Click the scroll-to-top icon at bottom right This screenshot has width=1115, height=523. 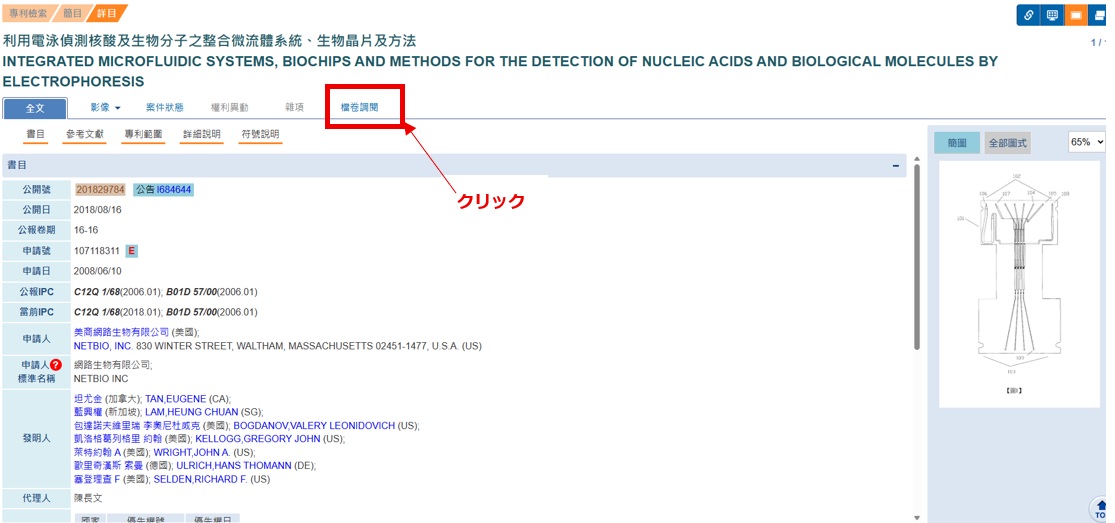click(1100, 509)
